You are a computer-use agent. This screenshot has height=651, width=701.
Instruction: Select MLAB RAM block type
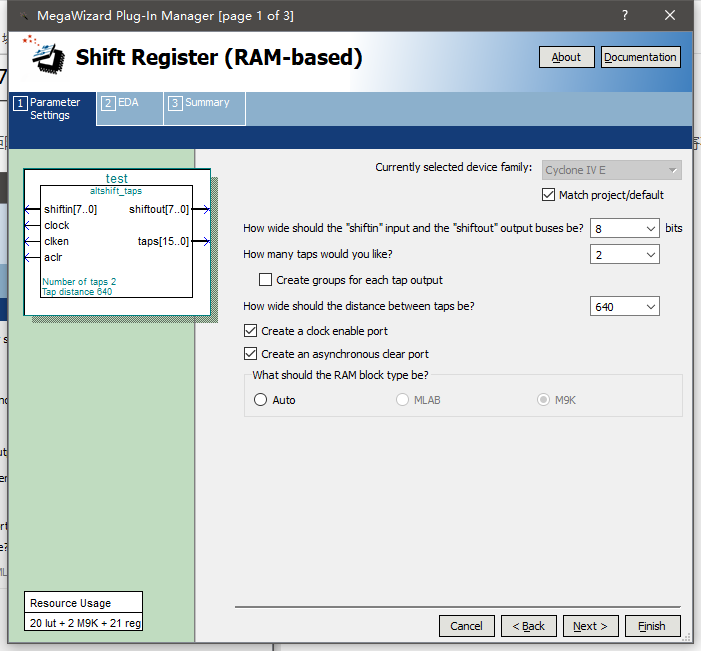tap(402, 400)
